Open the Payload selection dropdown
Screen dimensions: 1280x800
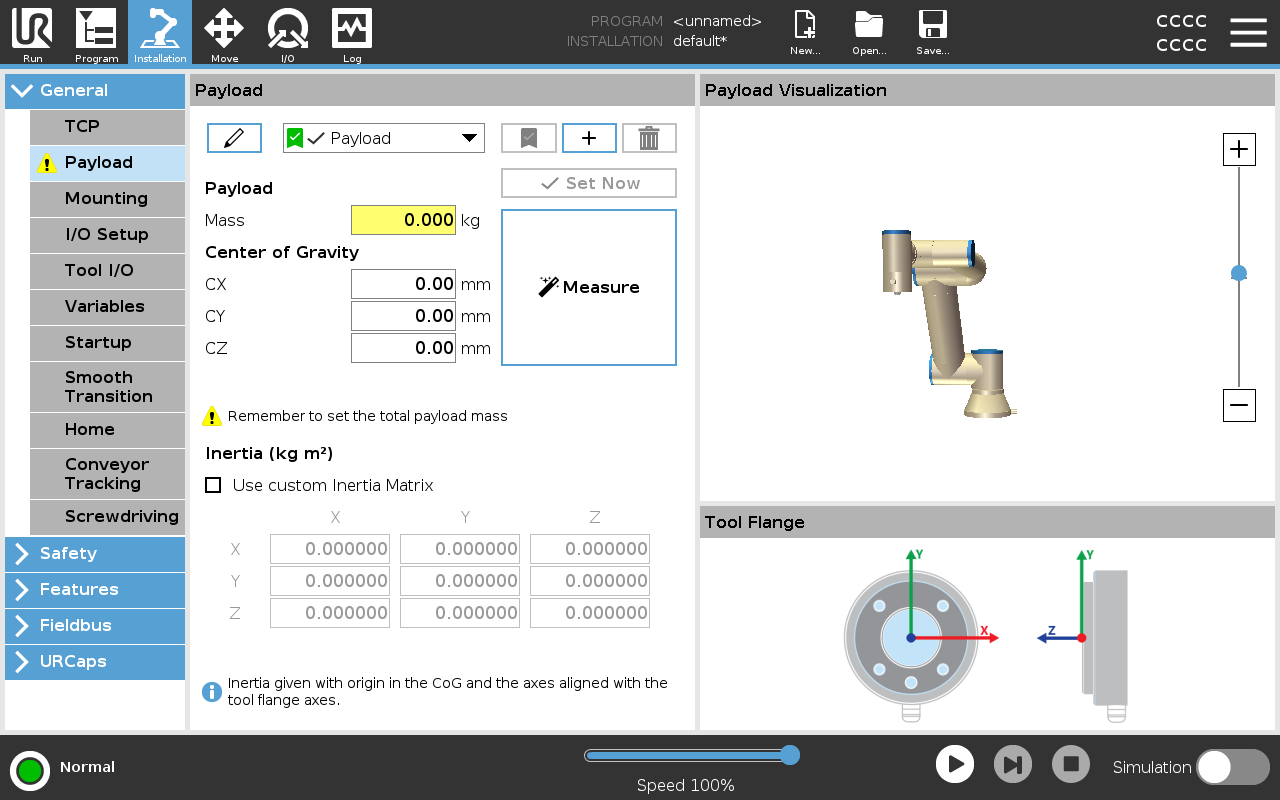coord(384,138)
